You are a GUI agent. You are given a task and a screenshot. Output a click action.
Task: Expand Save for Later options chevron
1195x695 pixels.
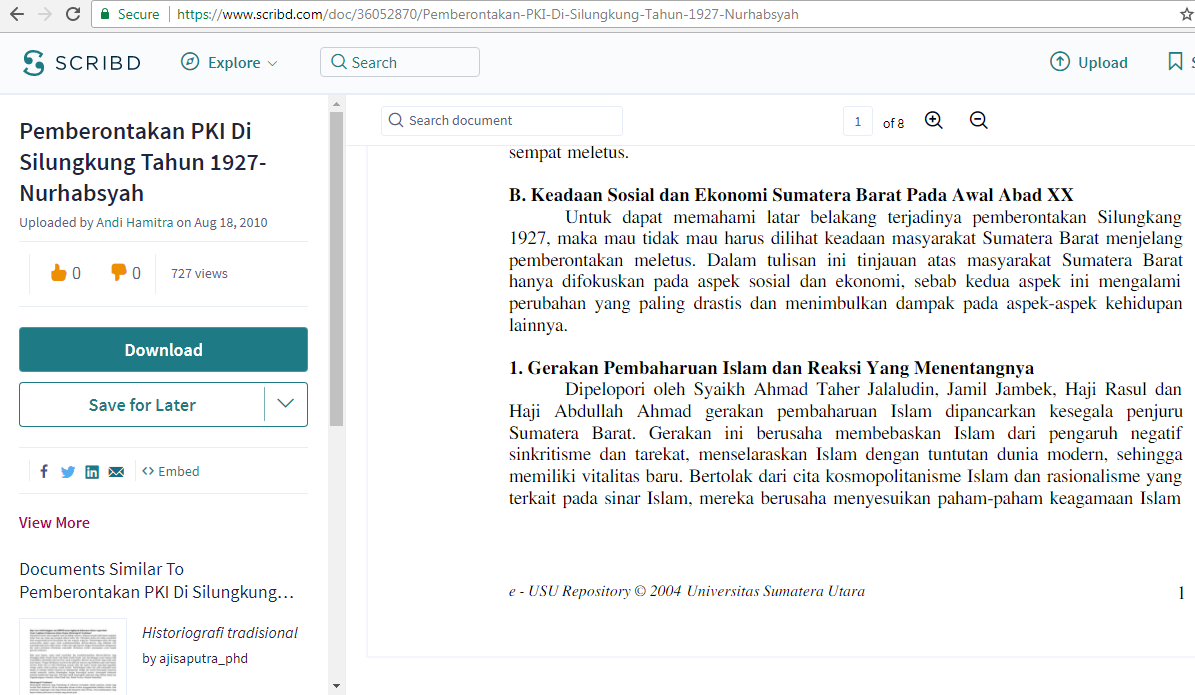286,404
